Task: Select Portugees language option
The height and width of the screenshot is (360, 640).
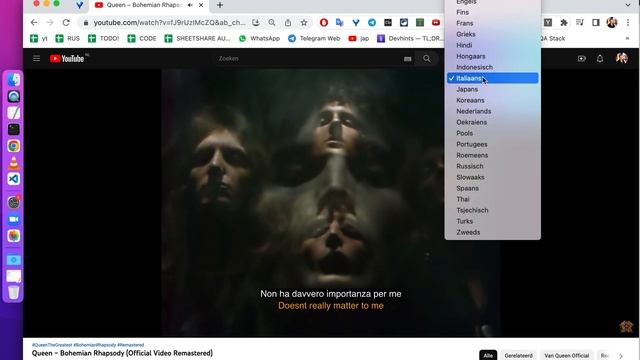Action: [x=492, y=144]
